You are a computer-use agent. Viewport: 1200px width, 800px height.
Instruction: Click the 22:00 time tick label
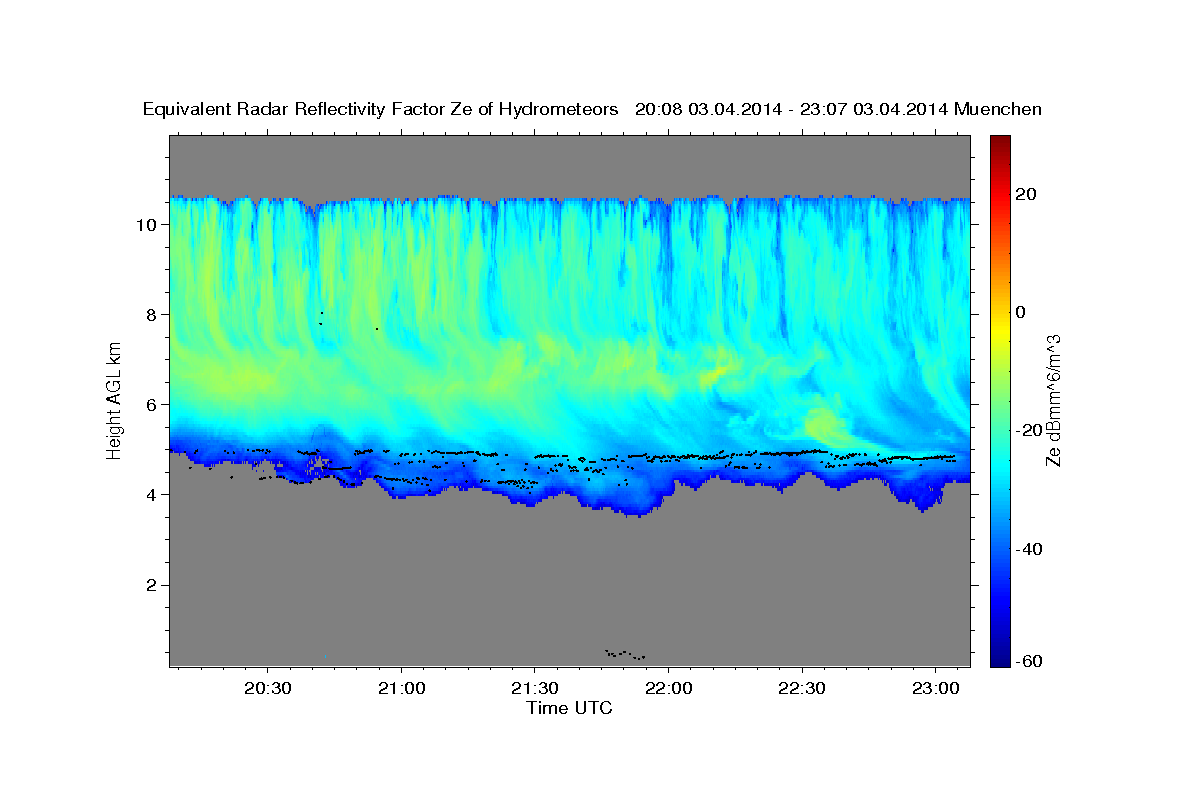pos(668,689)
